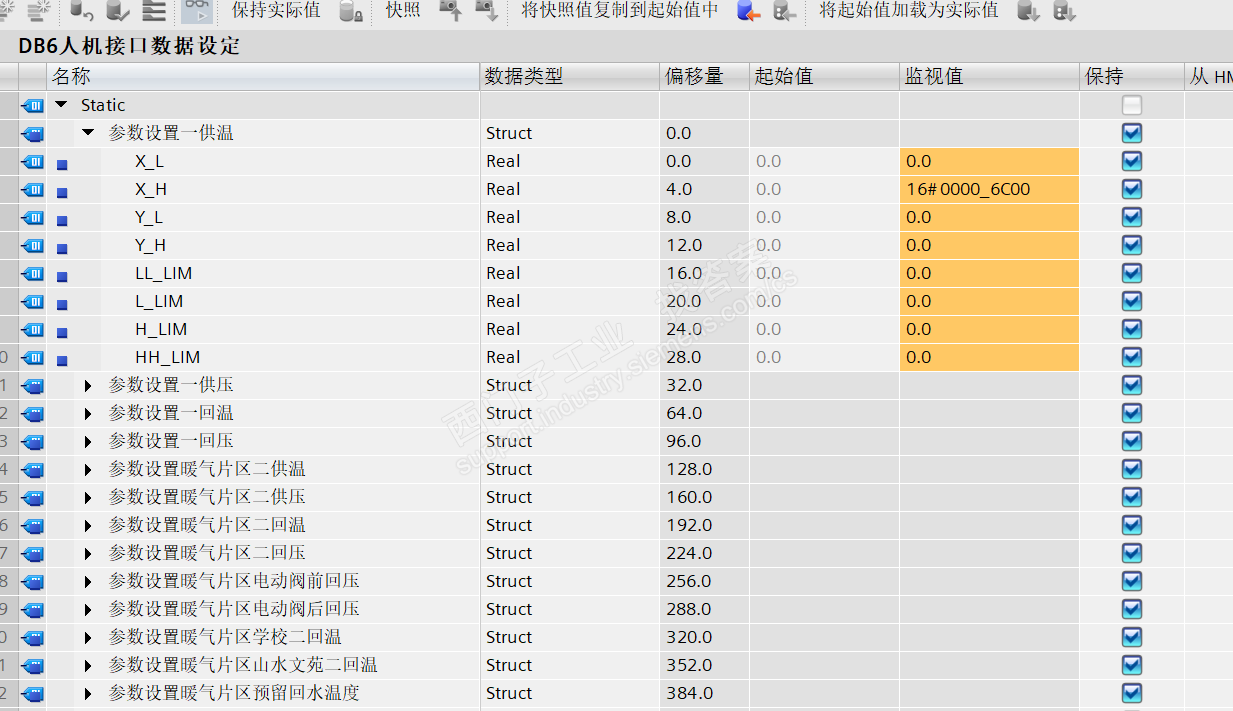1233x711 pixels.
Task: Uncheck retain checkbox for Y_H row
Action: point(1132,245)
